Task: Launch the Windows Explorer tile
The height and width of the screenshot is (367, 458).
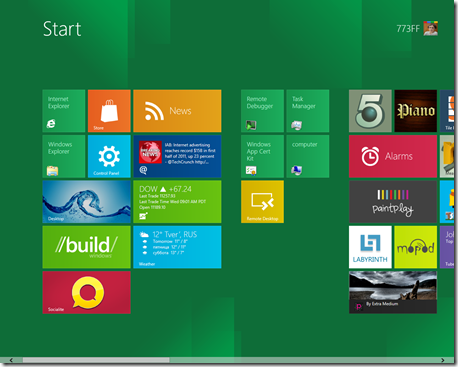Action: (64, 156)
